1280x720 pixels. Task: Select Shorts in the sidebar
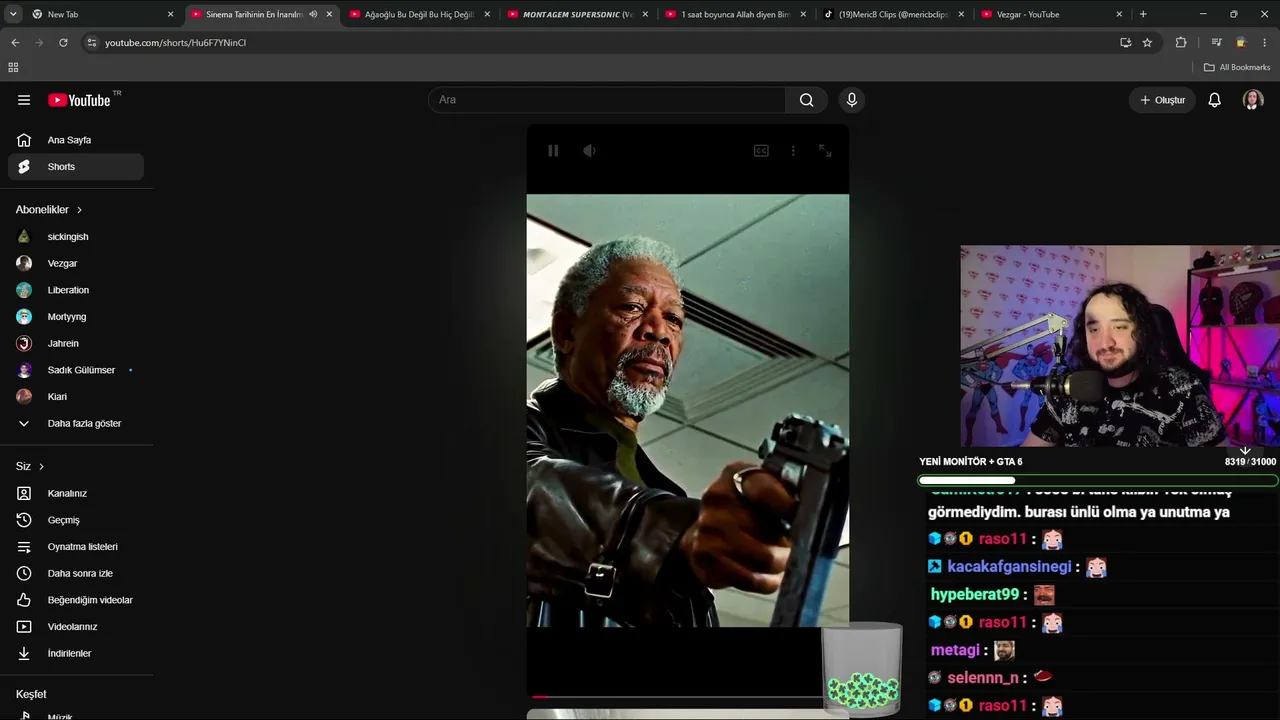[76, 167]
